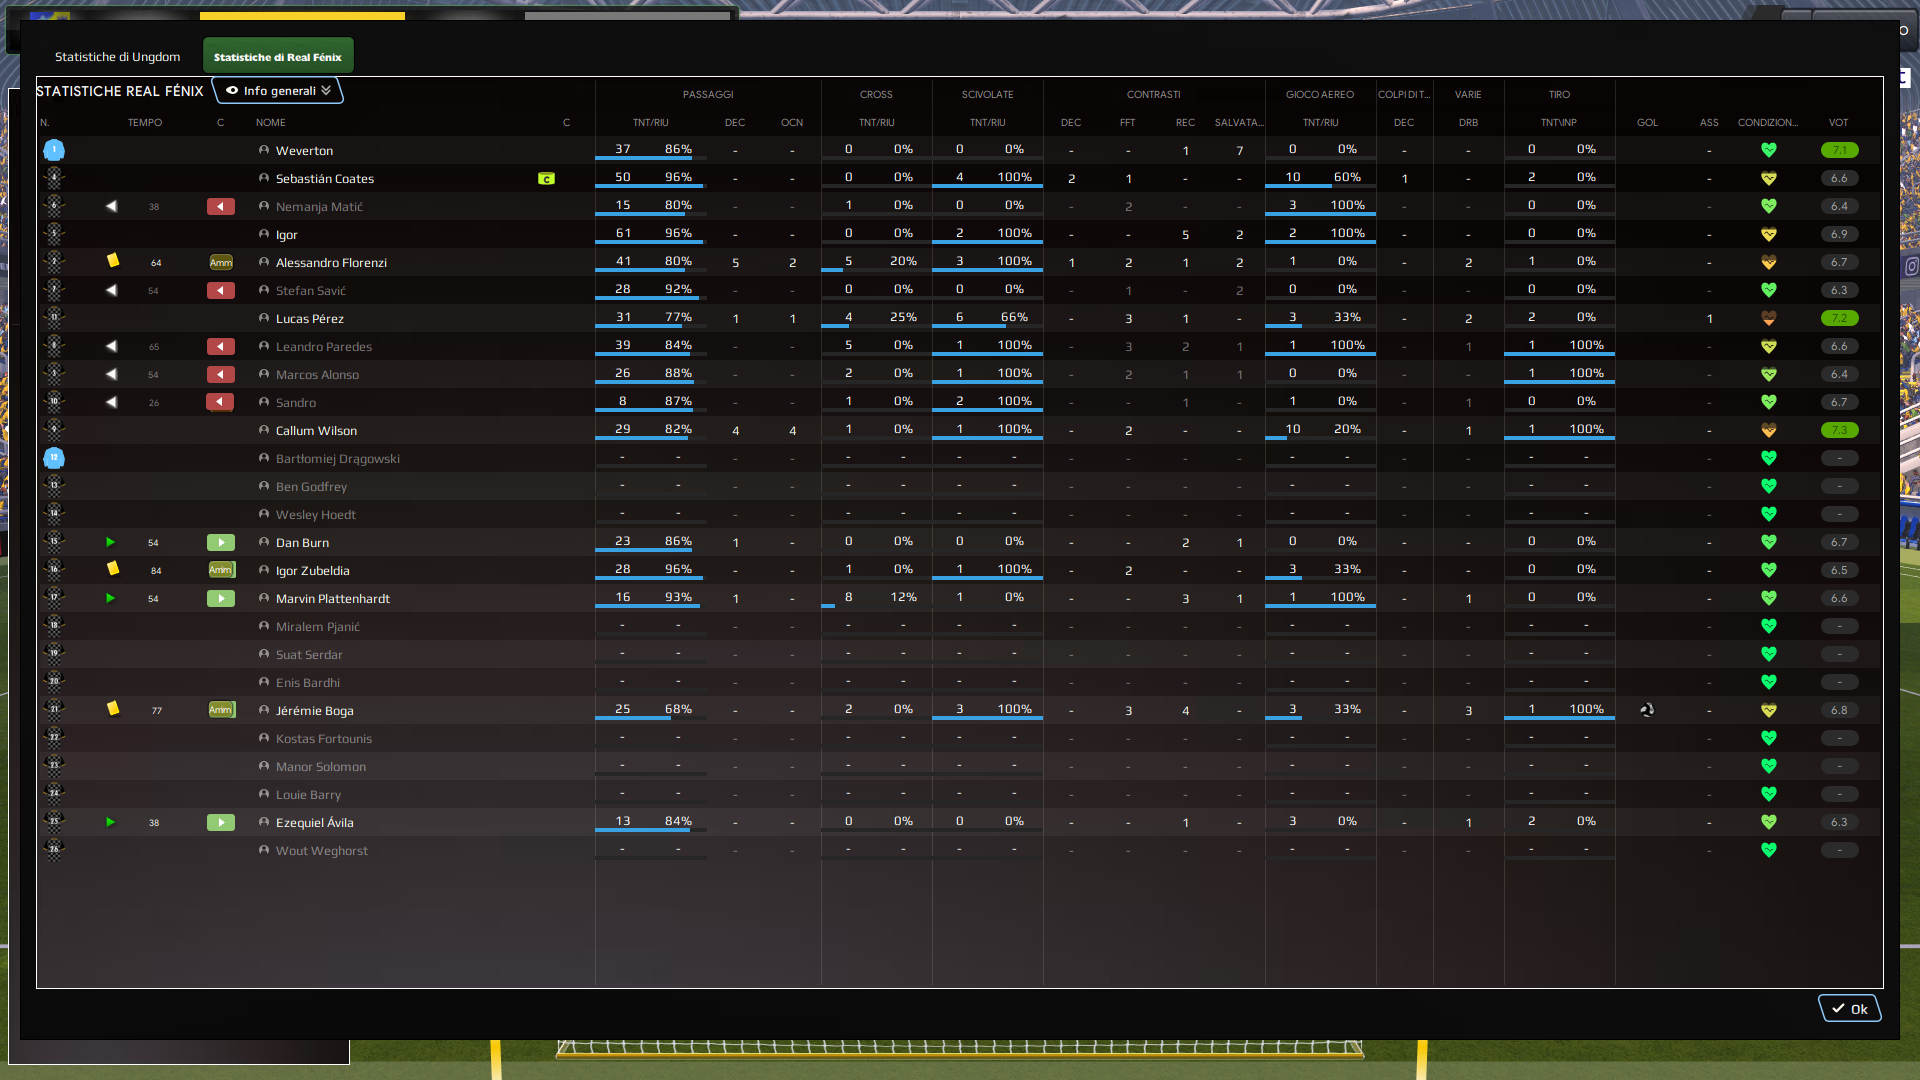Image resolution: width=1920 pixels, height=1080 pixels.
Task: Sort by NOME column header
Action: 271,122
